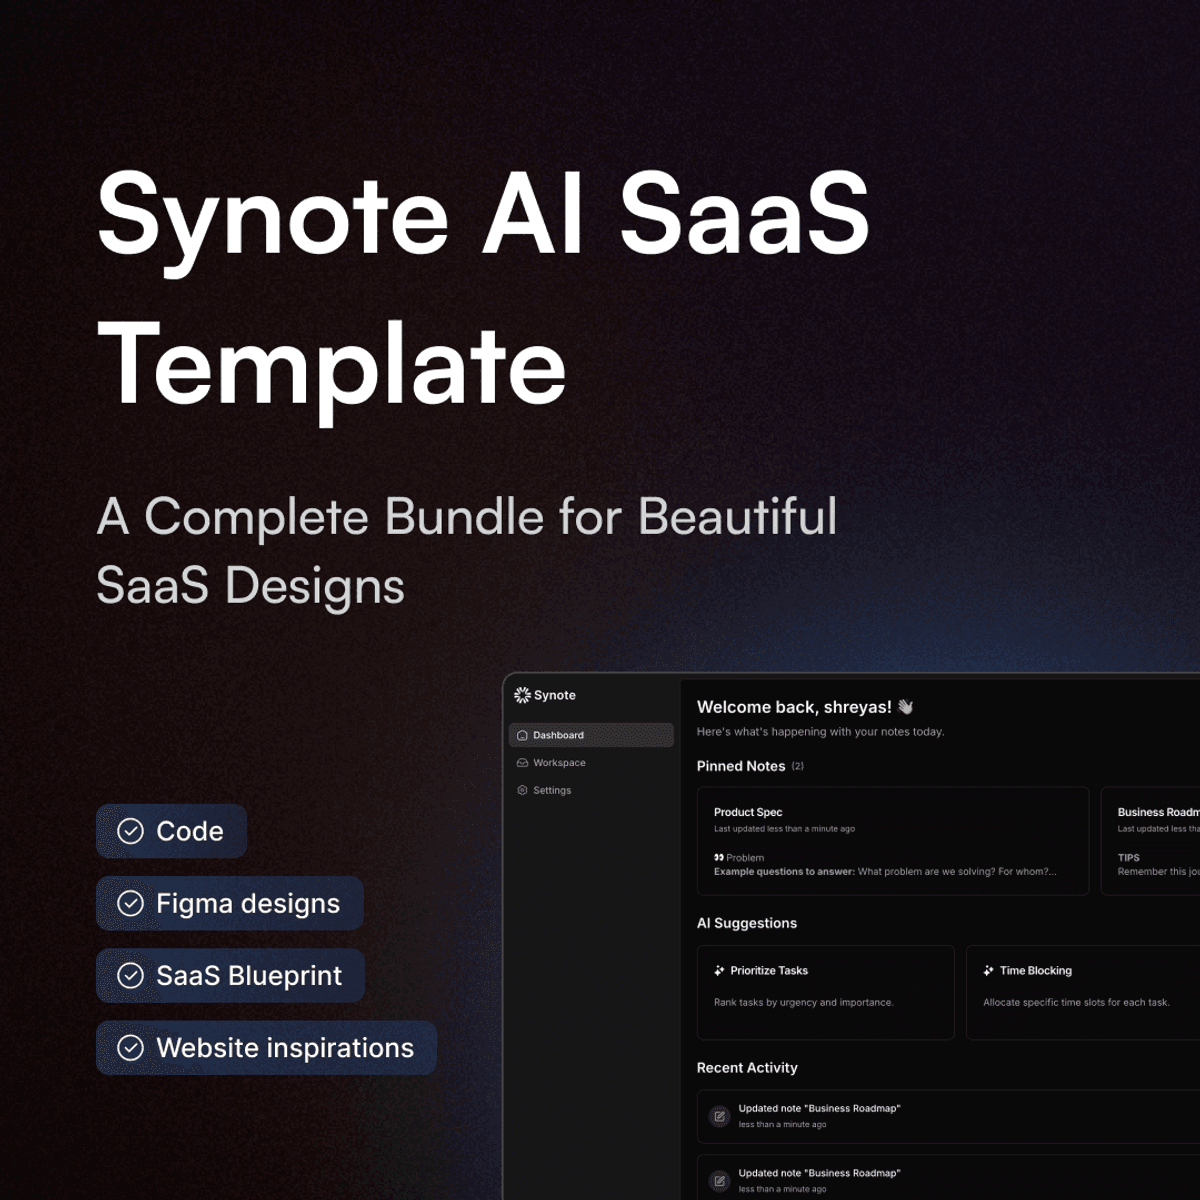Open the Product Spec pinned note
Screen dimensions: 1200x1200
coord(892,840)
